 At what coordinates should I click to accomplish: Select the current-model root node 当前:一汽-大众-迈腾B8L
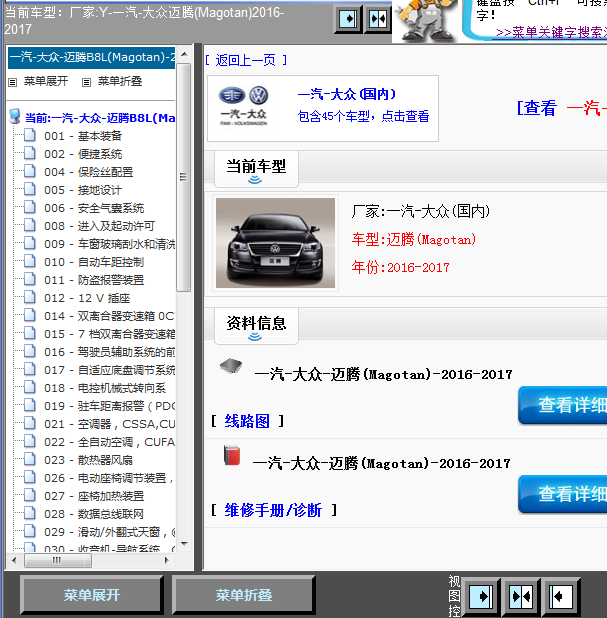click(100, 118)
